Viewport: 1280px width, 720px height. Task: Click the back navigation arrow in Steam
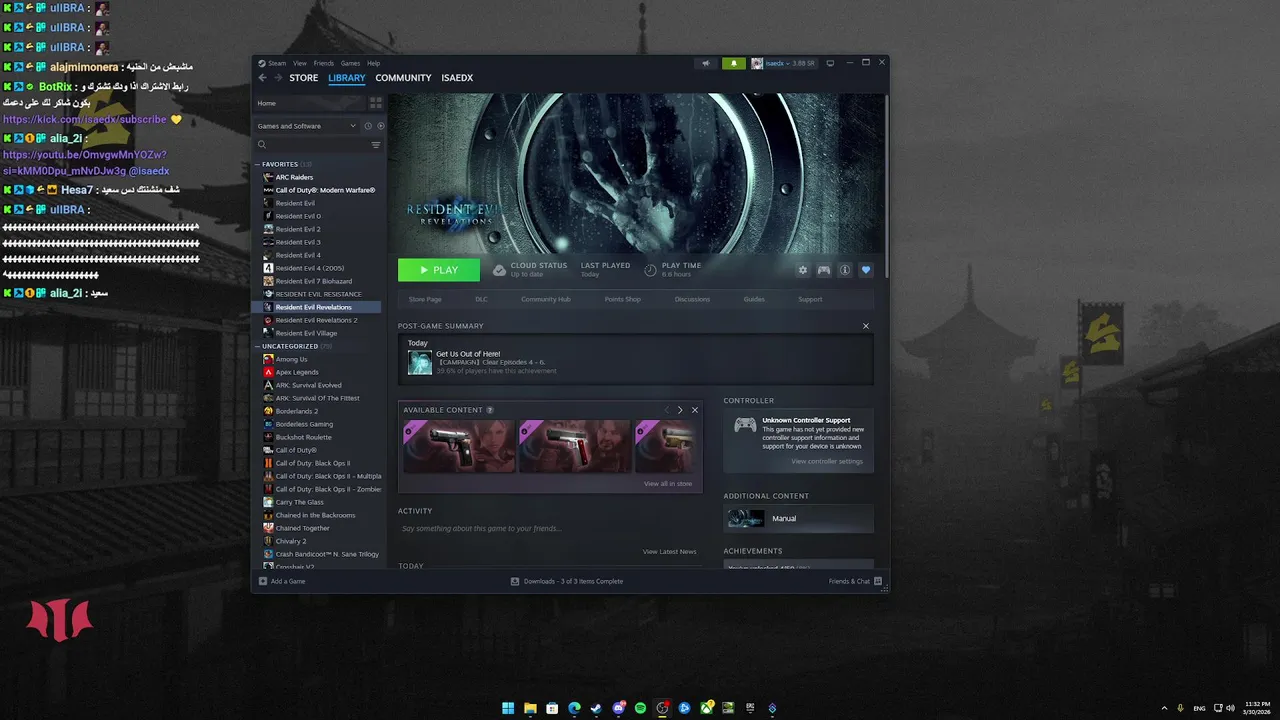263,78
